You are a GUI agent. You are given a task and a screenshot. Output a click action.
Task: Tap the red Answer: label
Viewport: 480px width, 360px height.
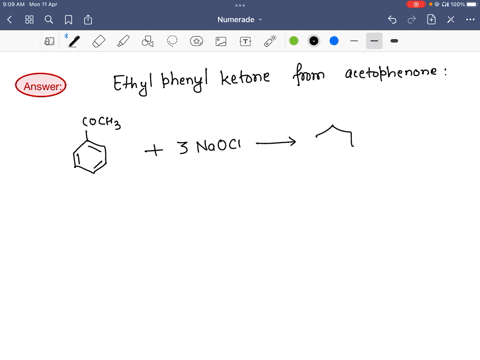coord(41,85)
